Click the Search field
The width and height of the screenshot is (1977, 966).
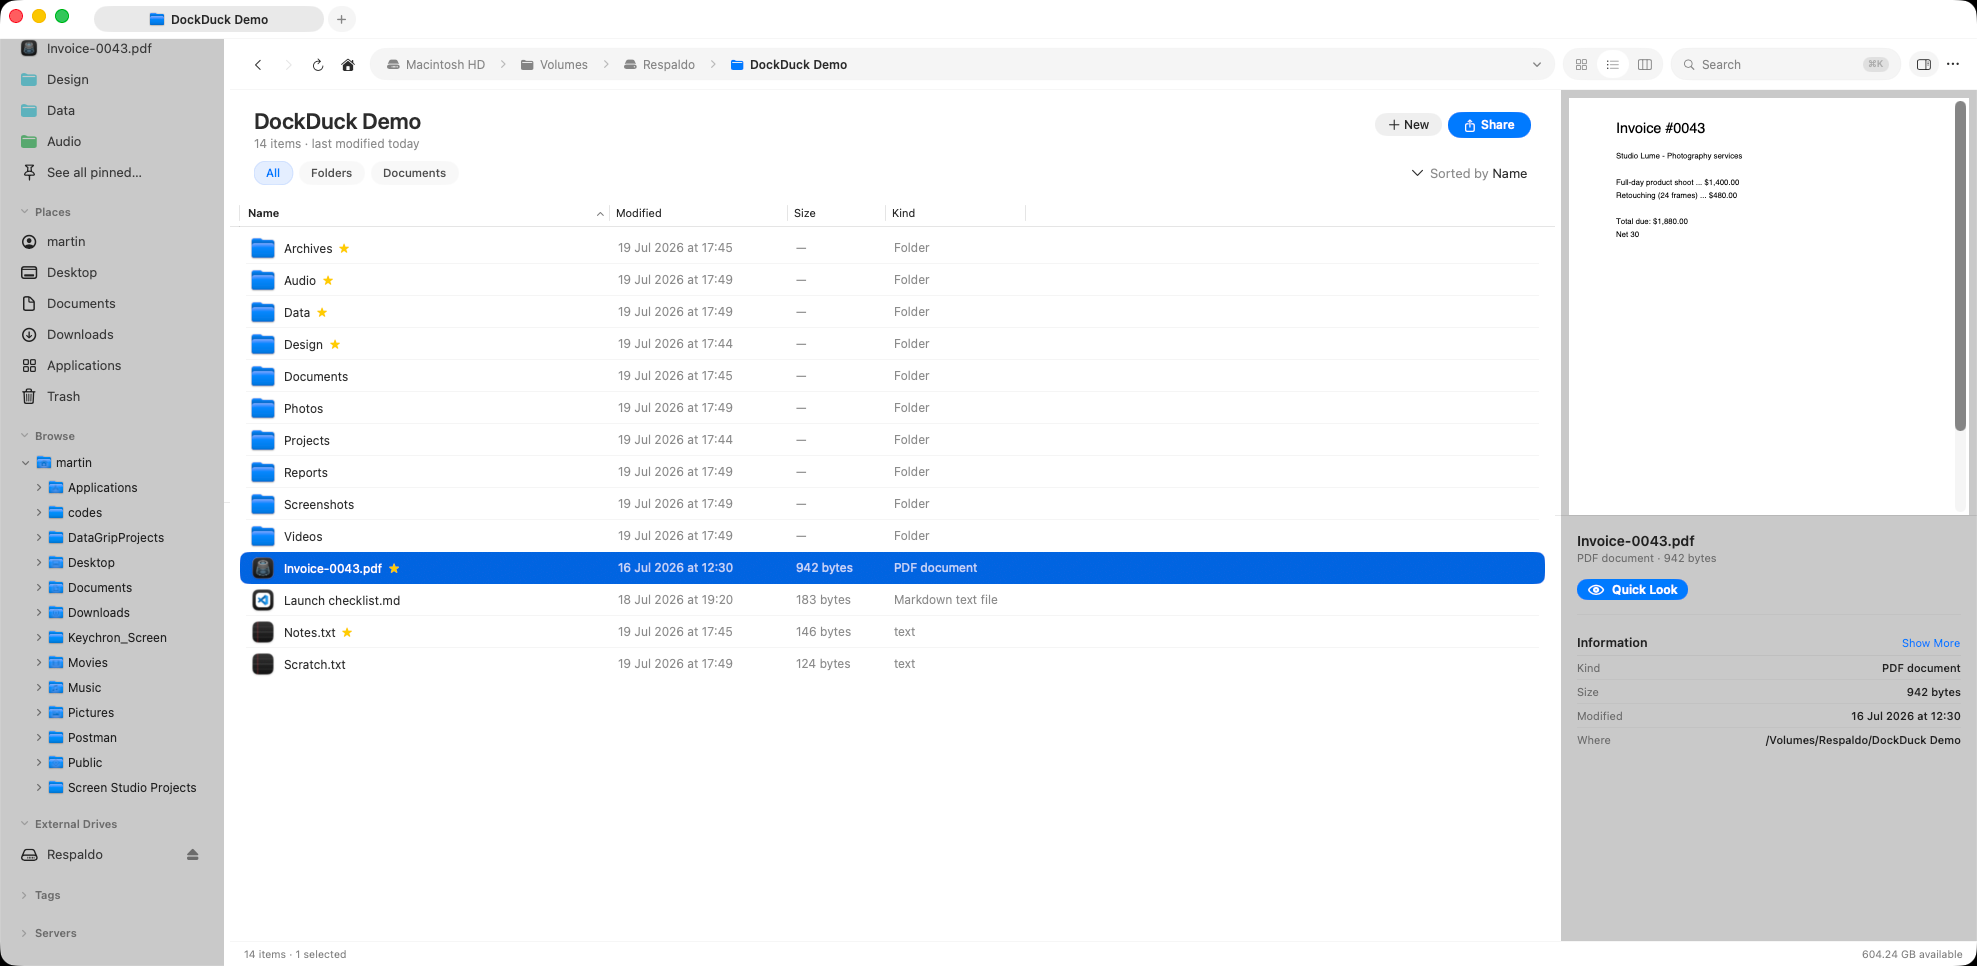(x=1785, y=65)
